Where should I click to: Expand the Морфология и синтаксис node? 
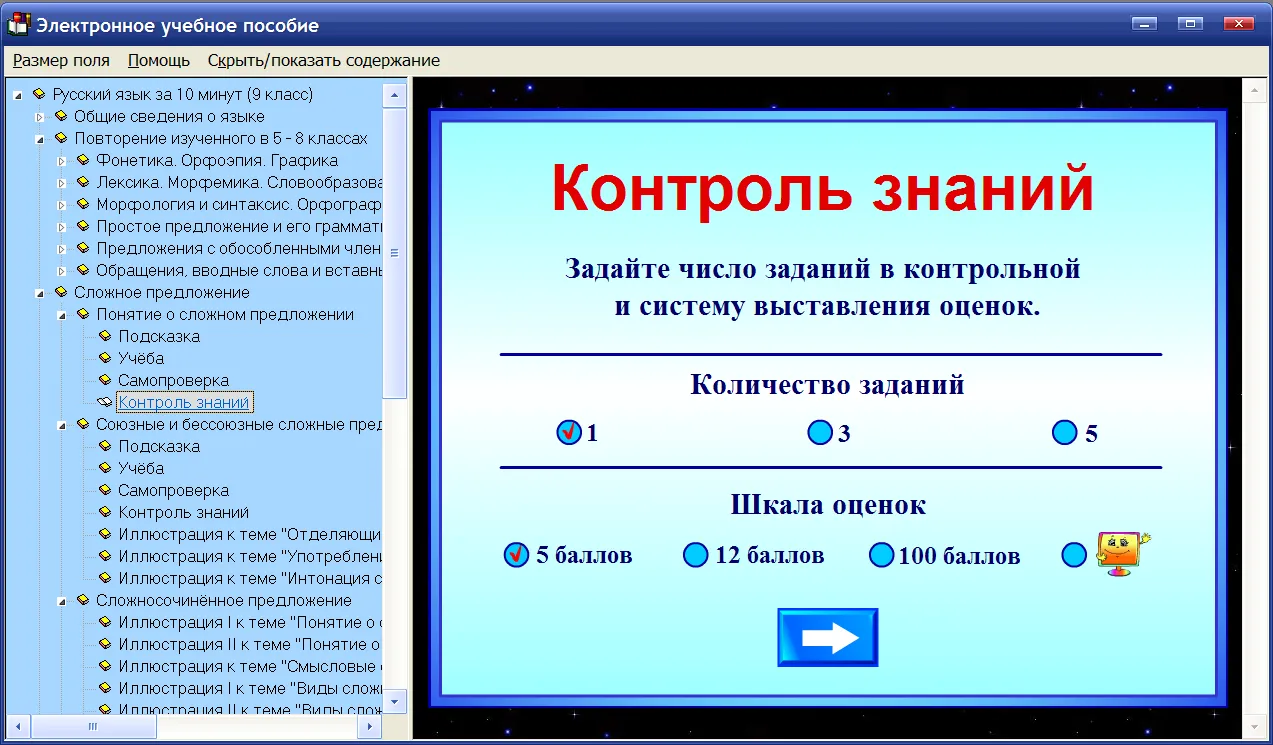[61, 205]
